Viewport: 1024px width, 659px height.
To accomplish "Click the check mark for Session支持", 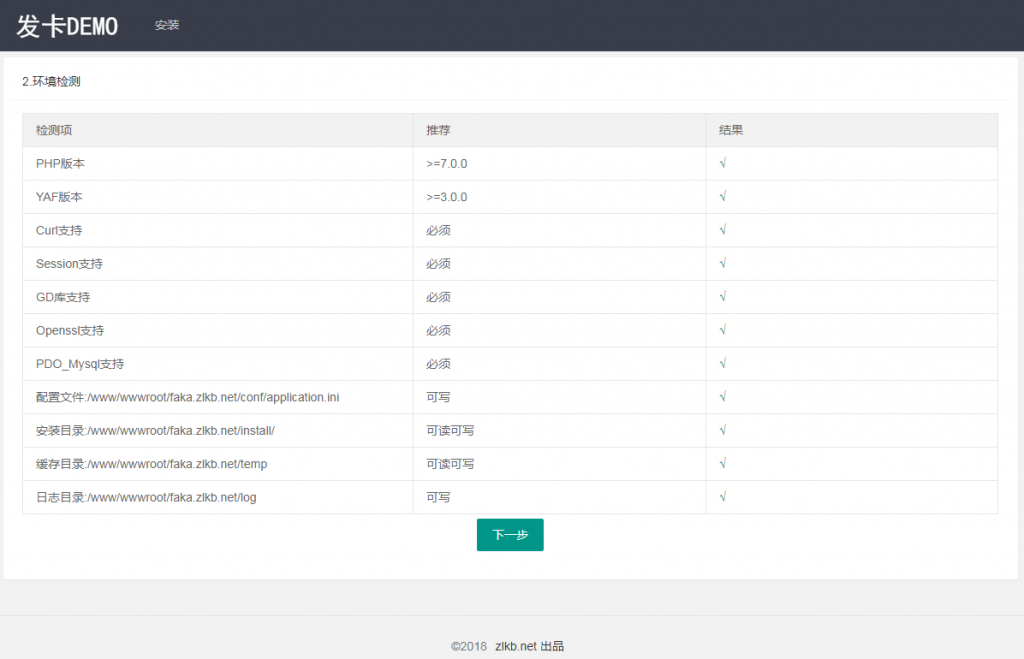I will point(723,263).
